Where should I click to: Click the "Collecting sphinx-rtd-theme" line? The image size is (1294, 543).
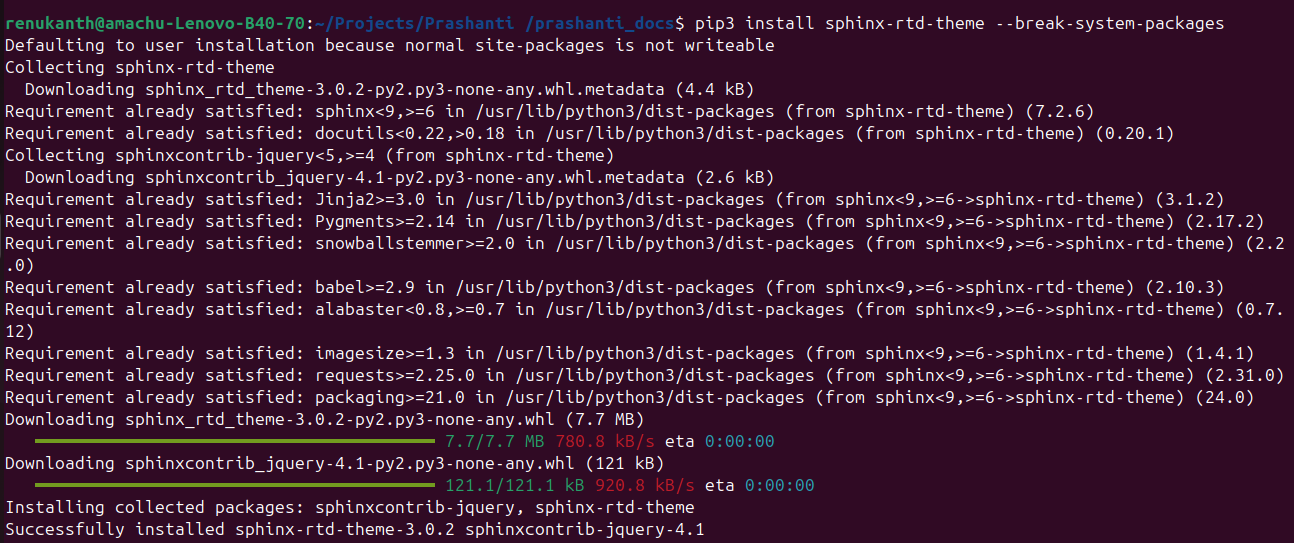(139, 67)
